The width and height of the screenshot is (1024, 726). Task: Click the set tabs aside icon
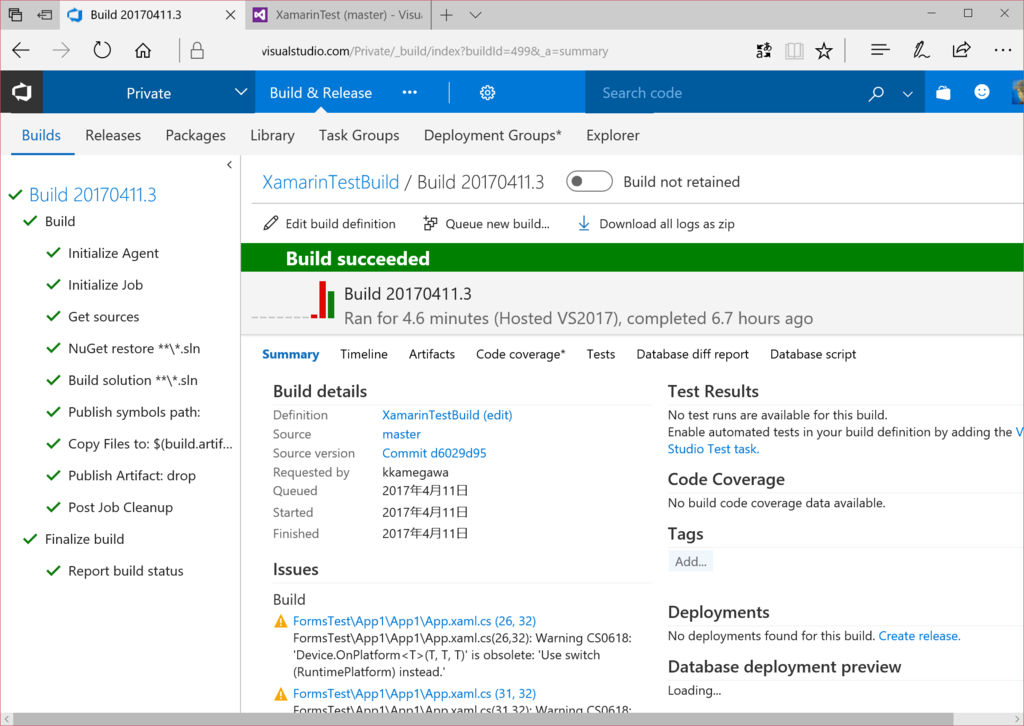click(44, 14)
